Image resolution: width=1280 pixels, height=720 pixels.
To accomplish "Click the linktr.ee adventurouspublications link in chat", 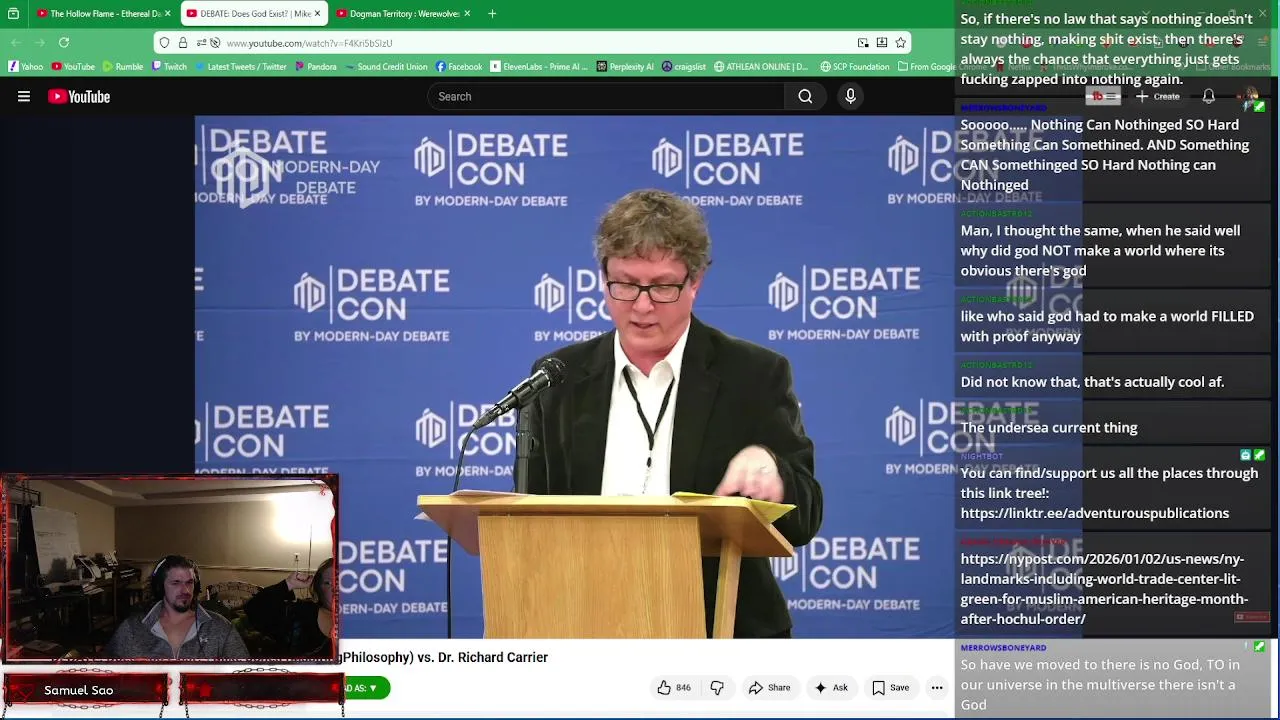I will point(1095,513).
